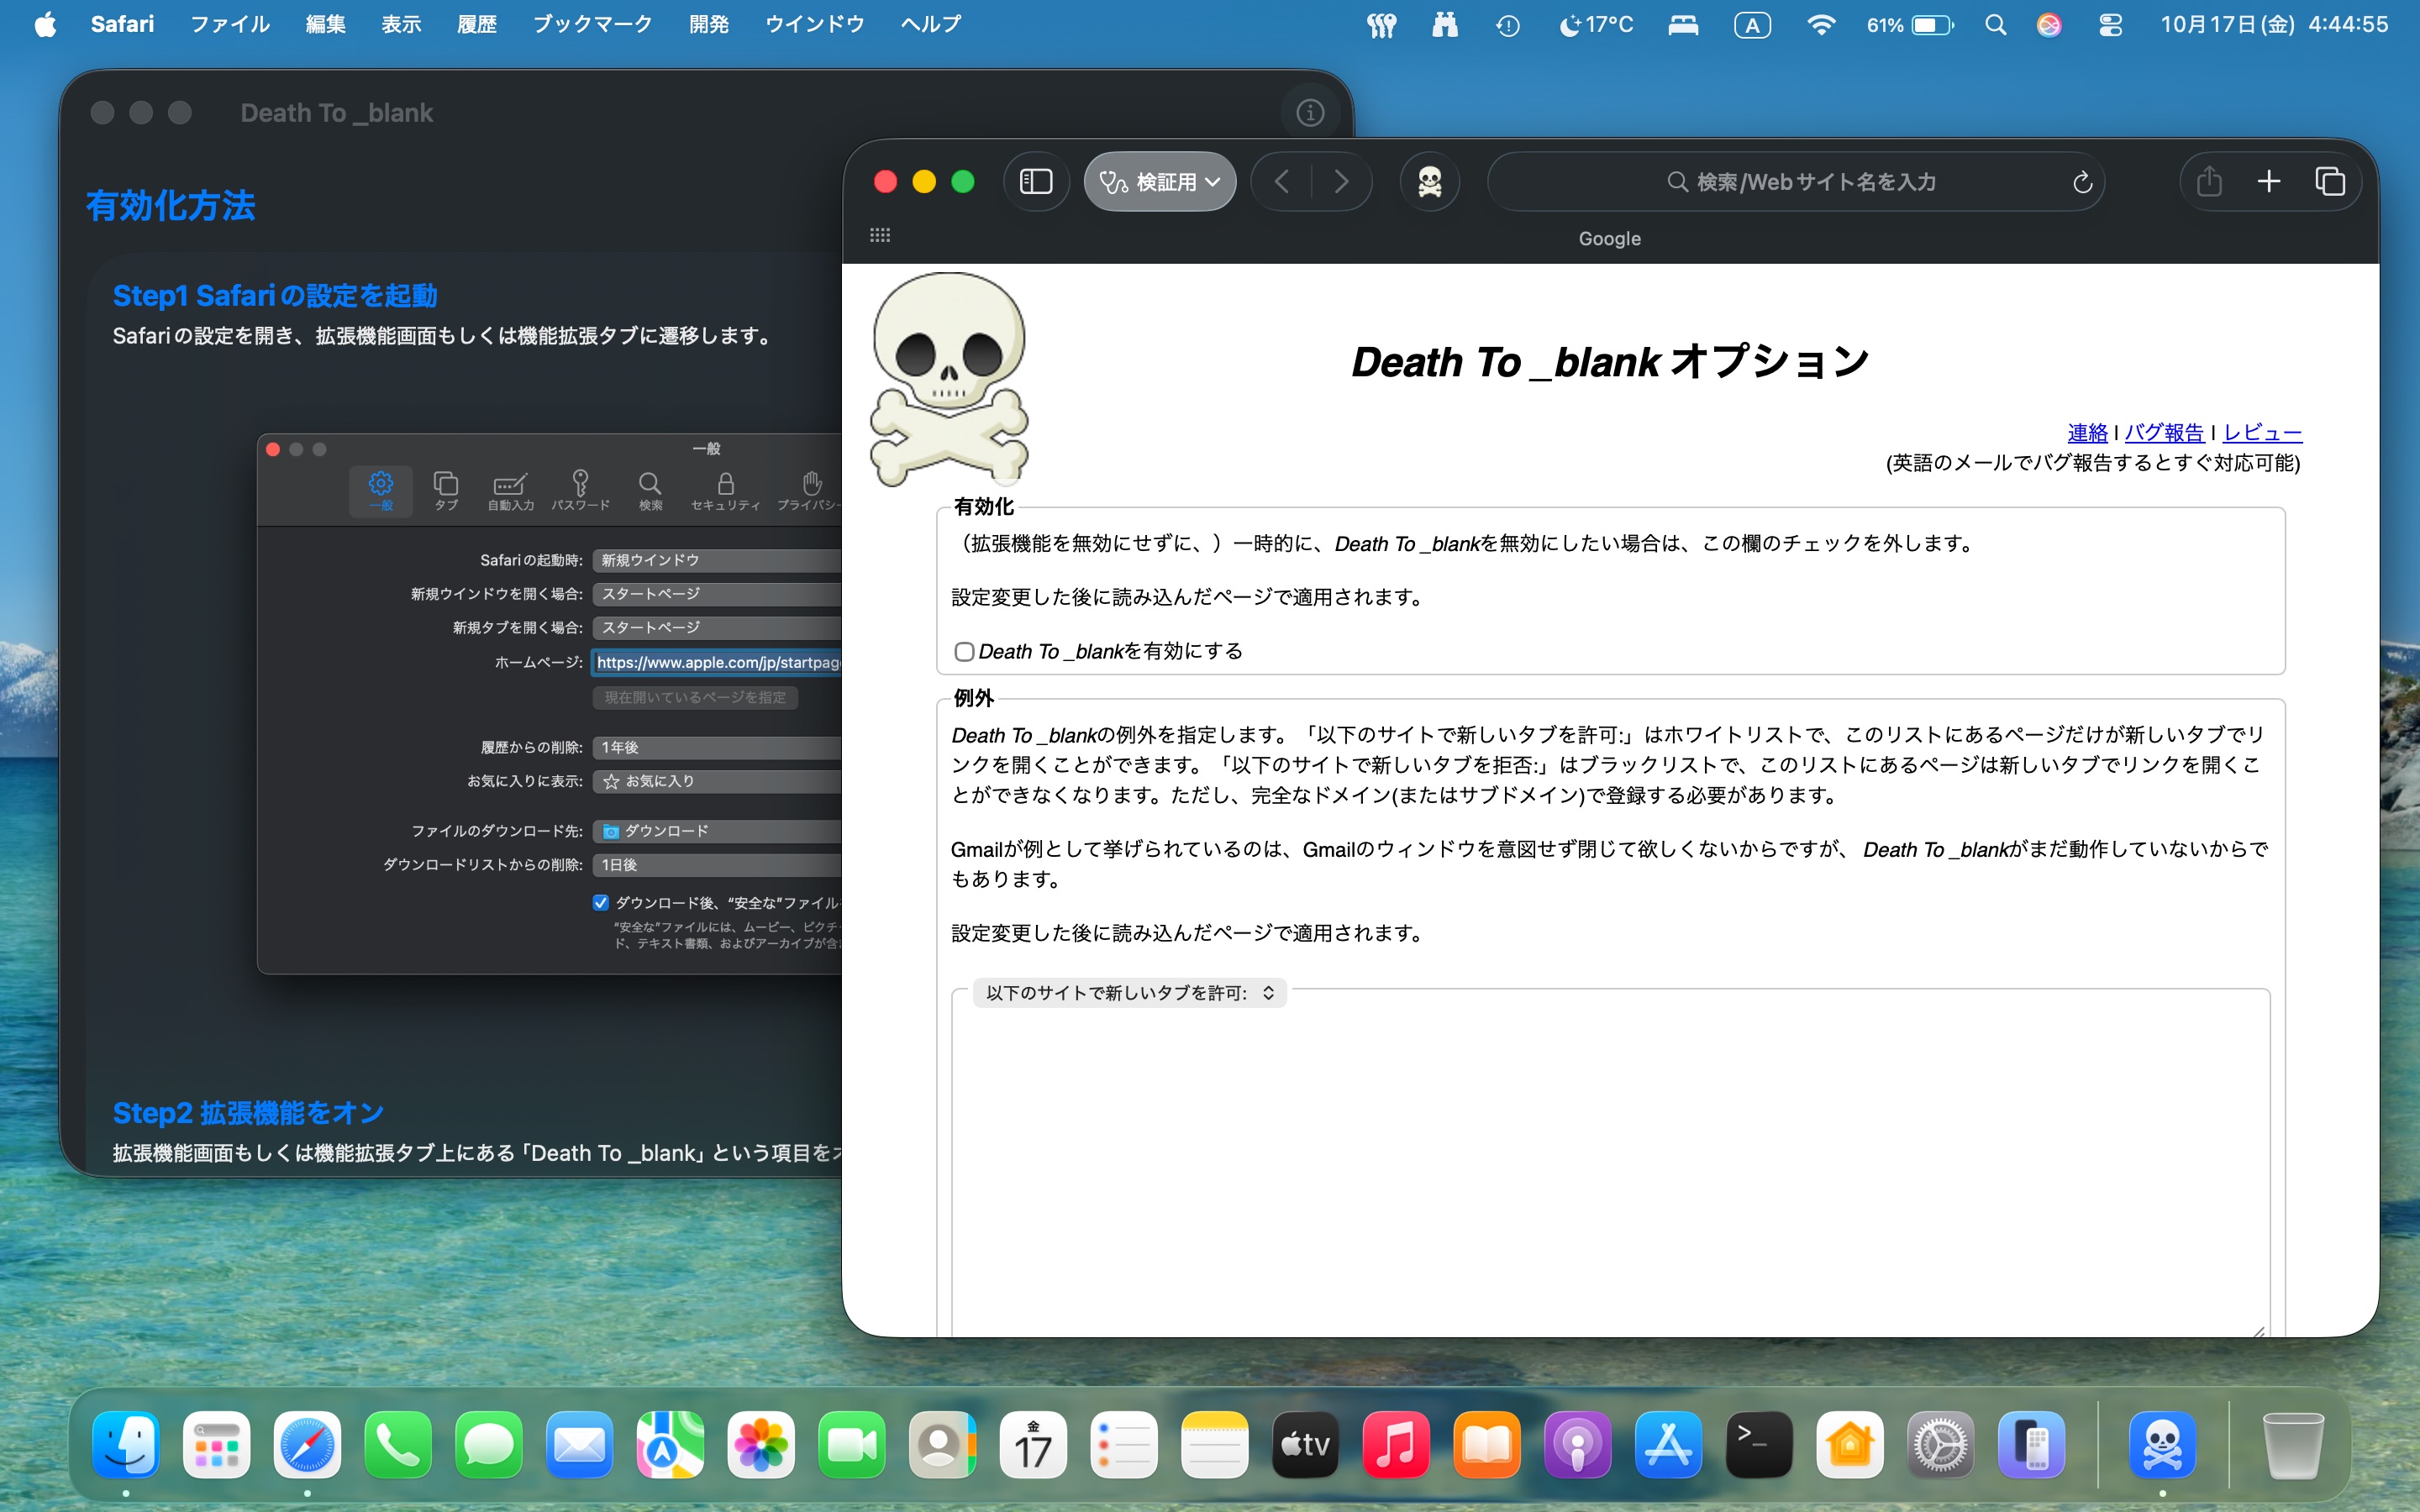Click the Step2 拡張機能をオン heading
The image size is (2420, 1512).
click(x=248, y=1113)
